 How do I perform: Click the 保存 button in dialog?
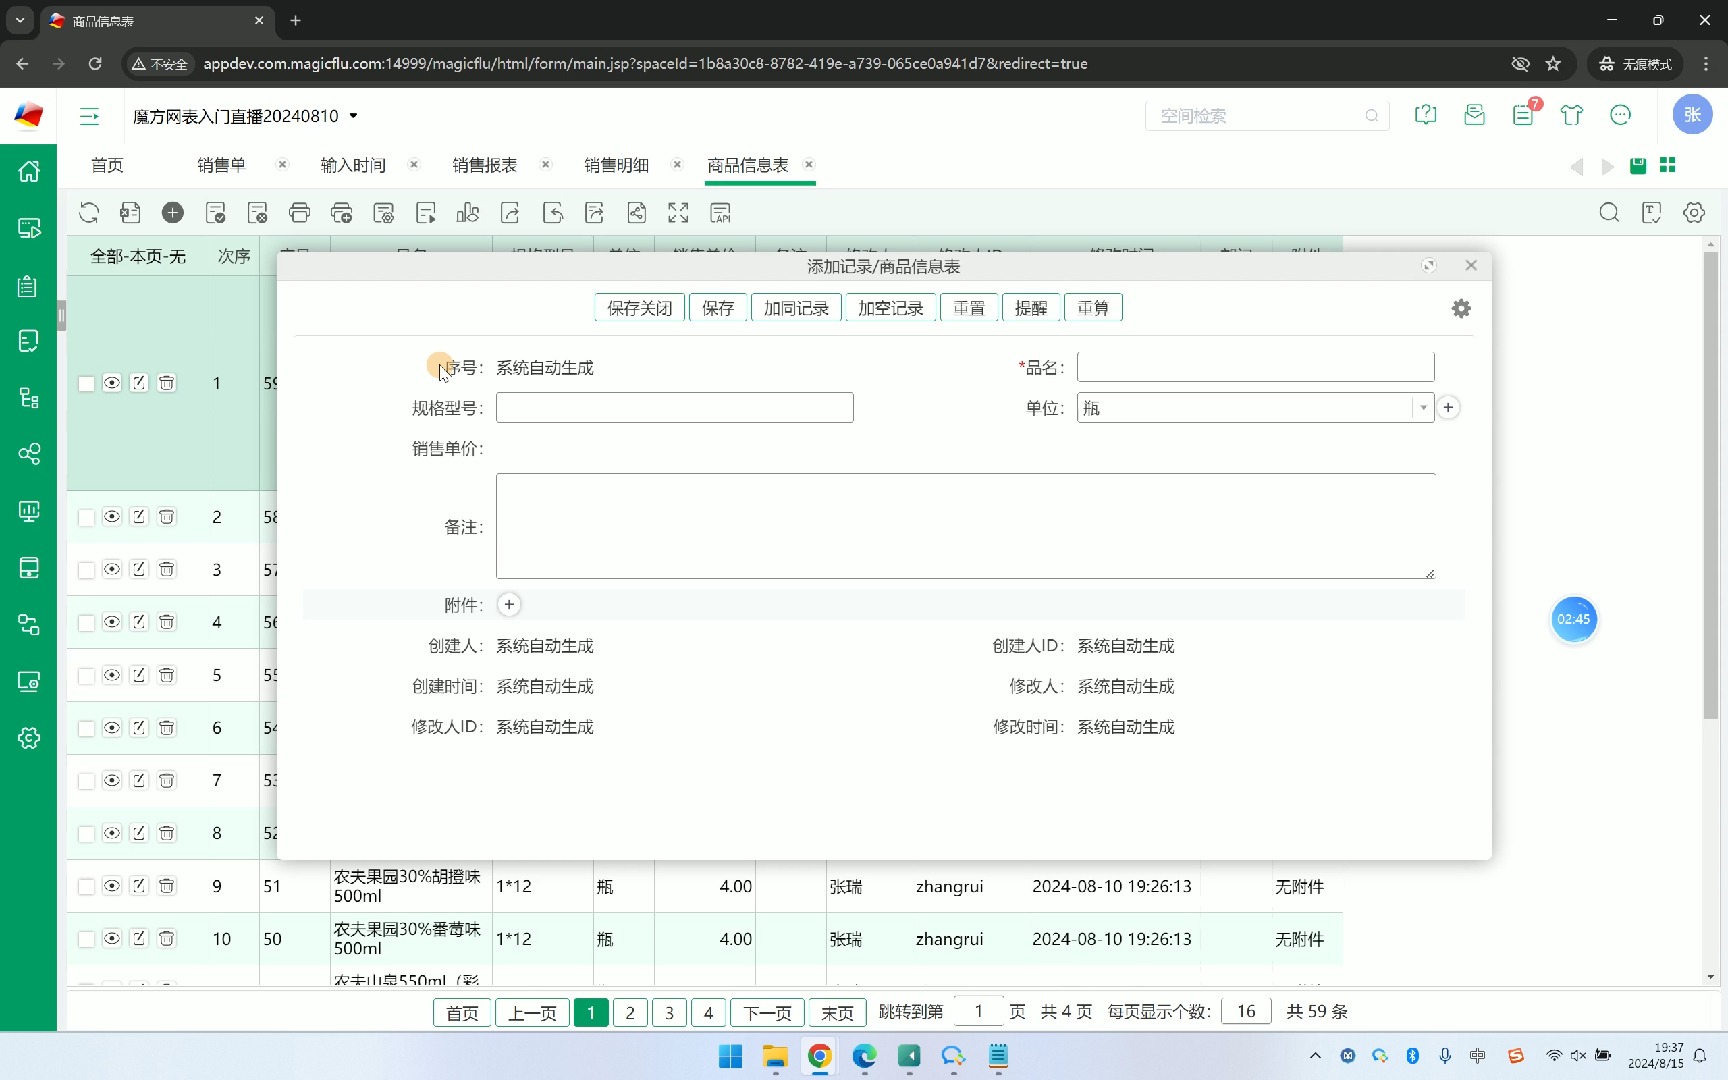(x=718, y=308)
